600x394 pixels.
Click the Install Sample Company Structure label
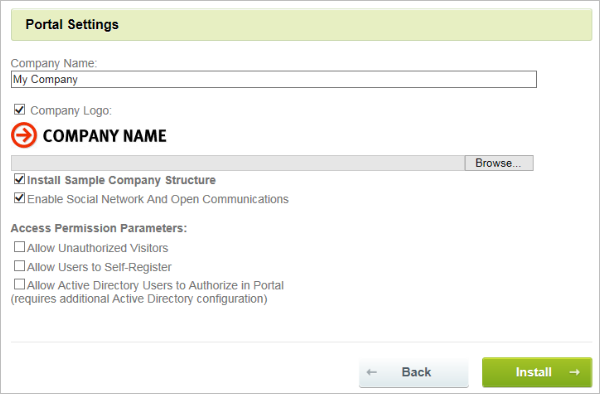click(x=121, y=180)
